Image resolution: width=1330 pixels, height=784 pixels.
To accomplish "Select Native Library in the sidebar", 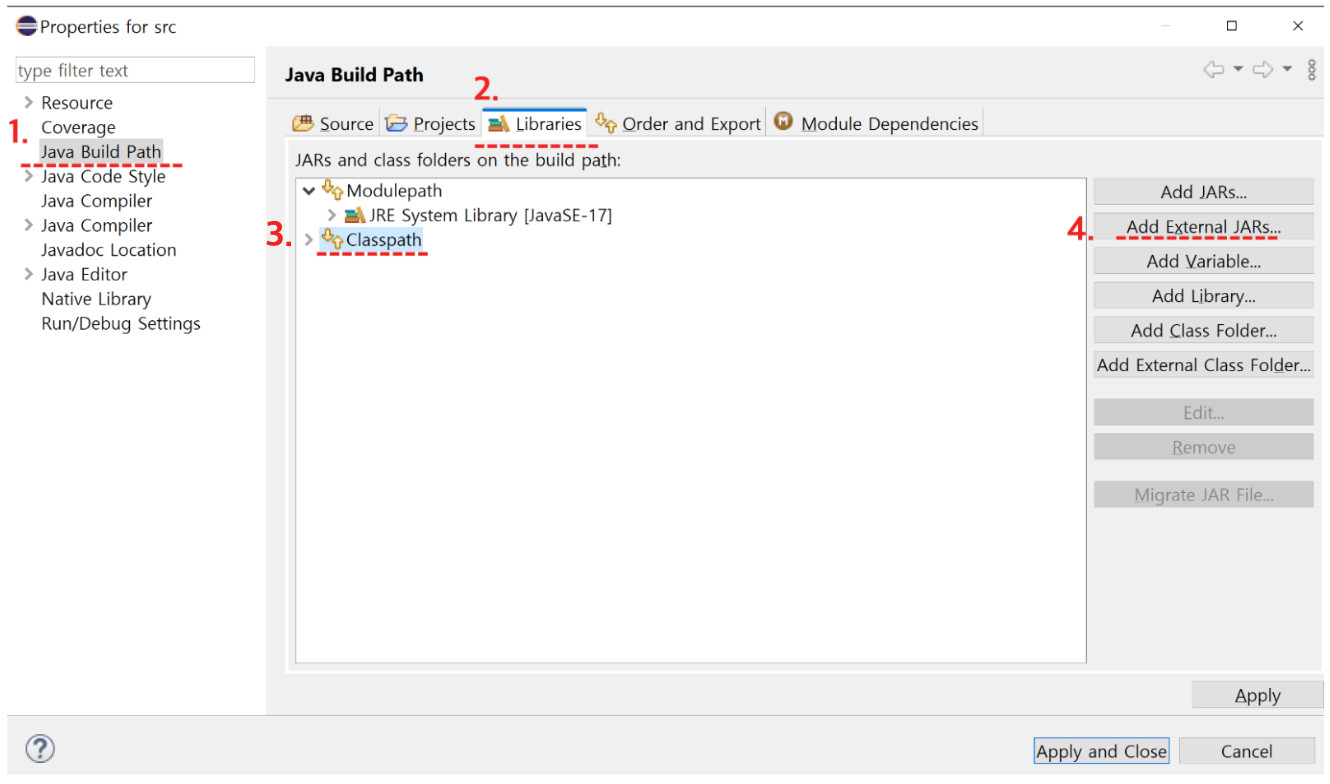I will (96, 298).
